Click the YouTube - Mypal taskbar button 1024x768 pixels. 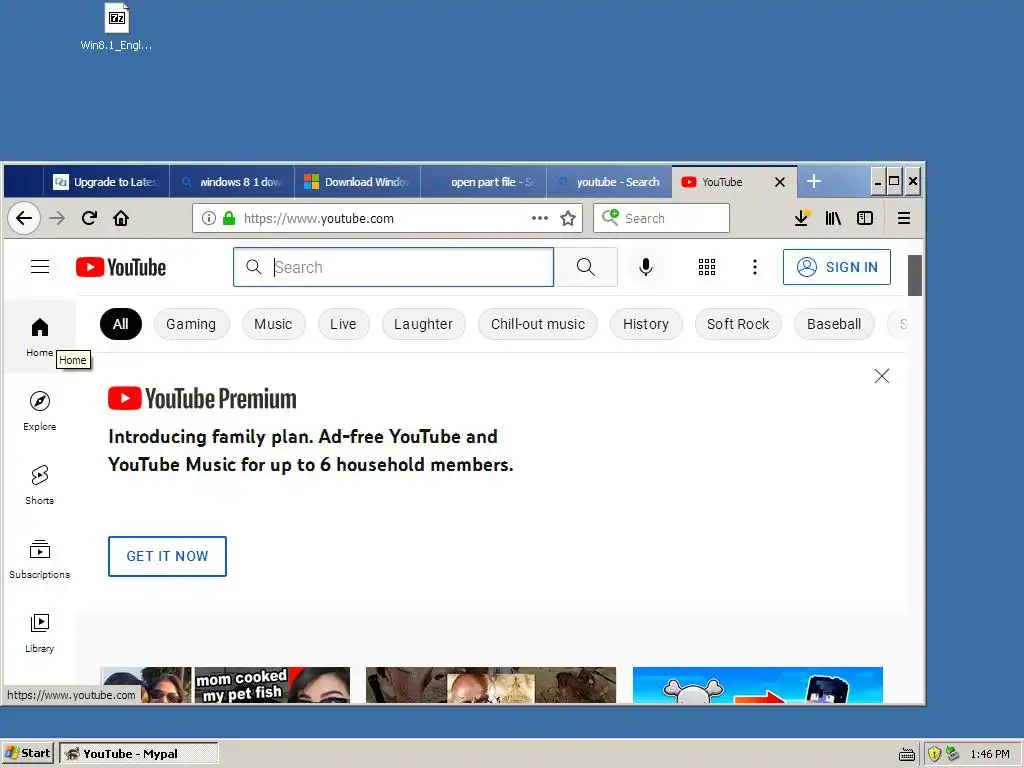coord(138,754)
